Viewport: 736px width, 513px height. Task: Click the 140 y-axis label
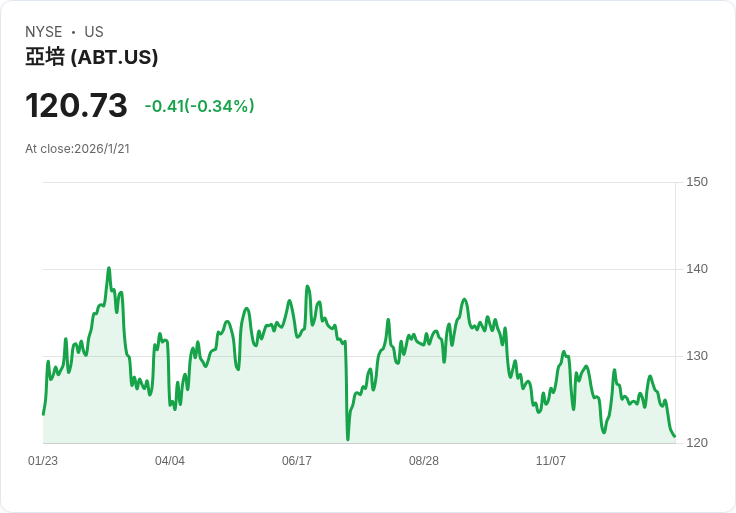coord(697,269)
